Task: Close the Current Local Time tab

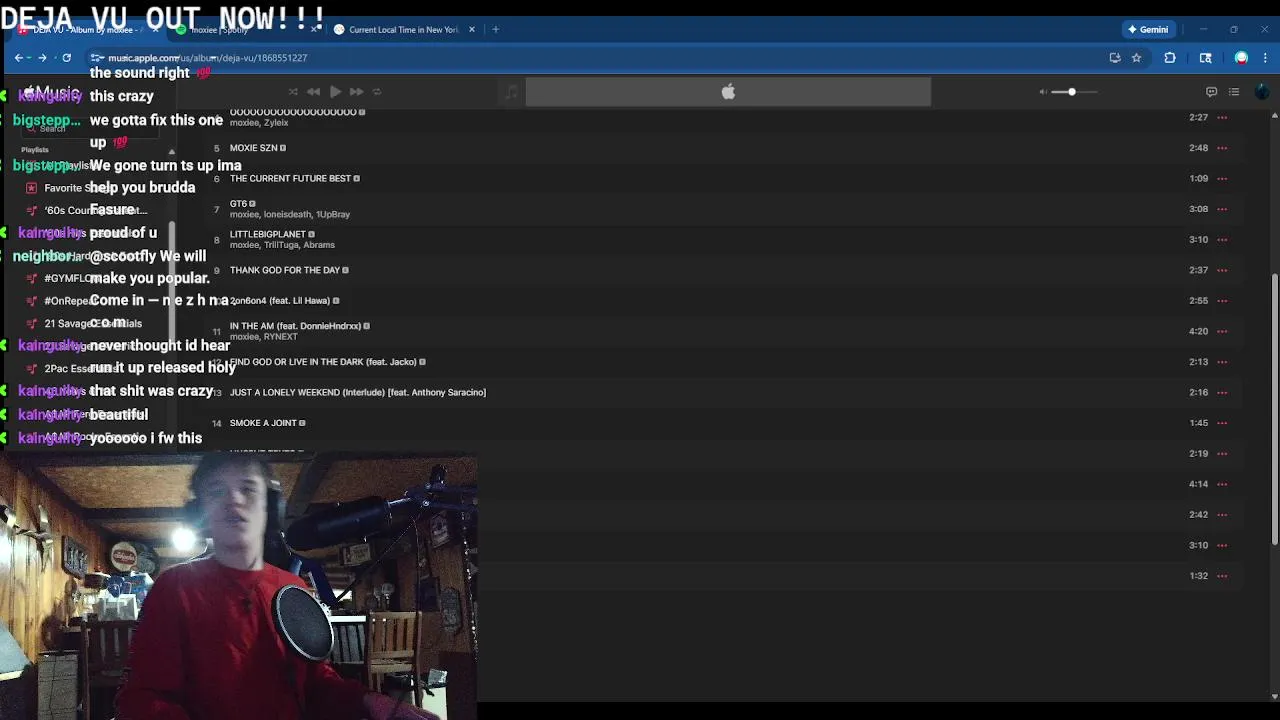Action: tap(472, 30)
